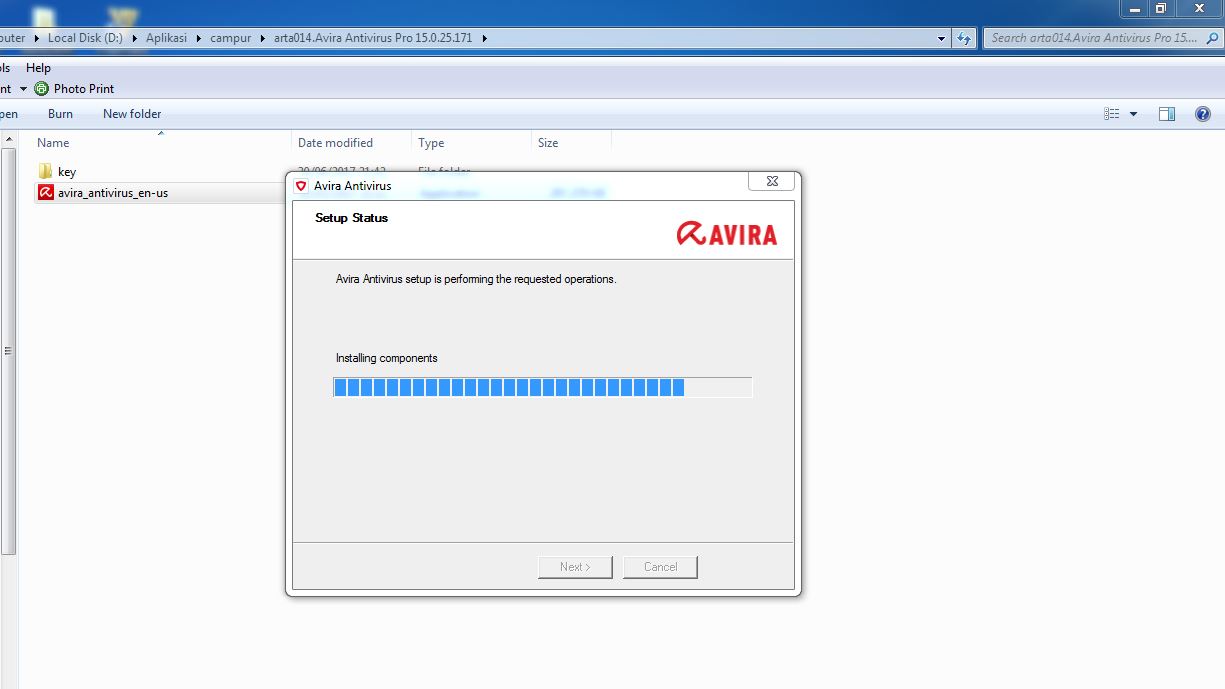1225x689 pixels.
Task: Open the Help menu
Action: [x=38, y=68]
